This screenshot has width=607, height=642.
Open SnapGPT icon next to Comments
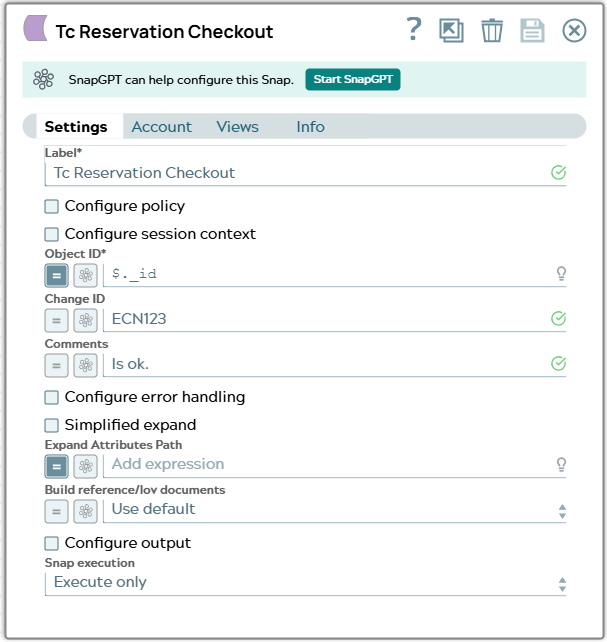(86, 365)
